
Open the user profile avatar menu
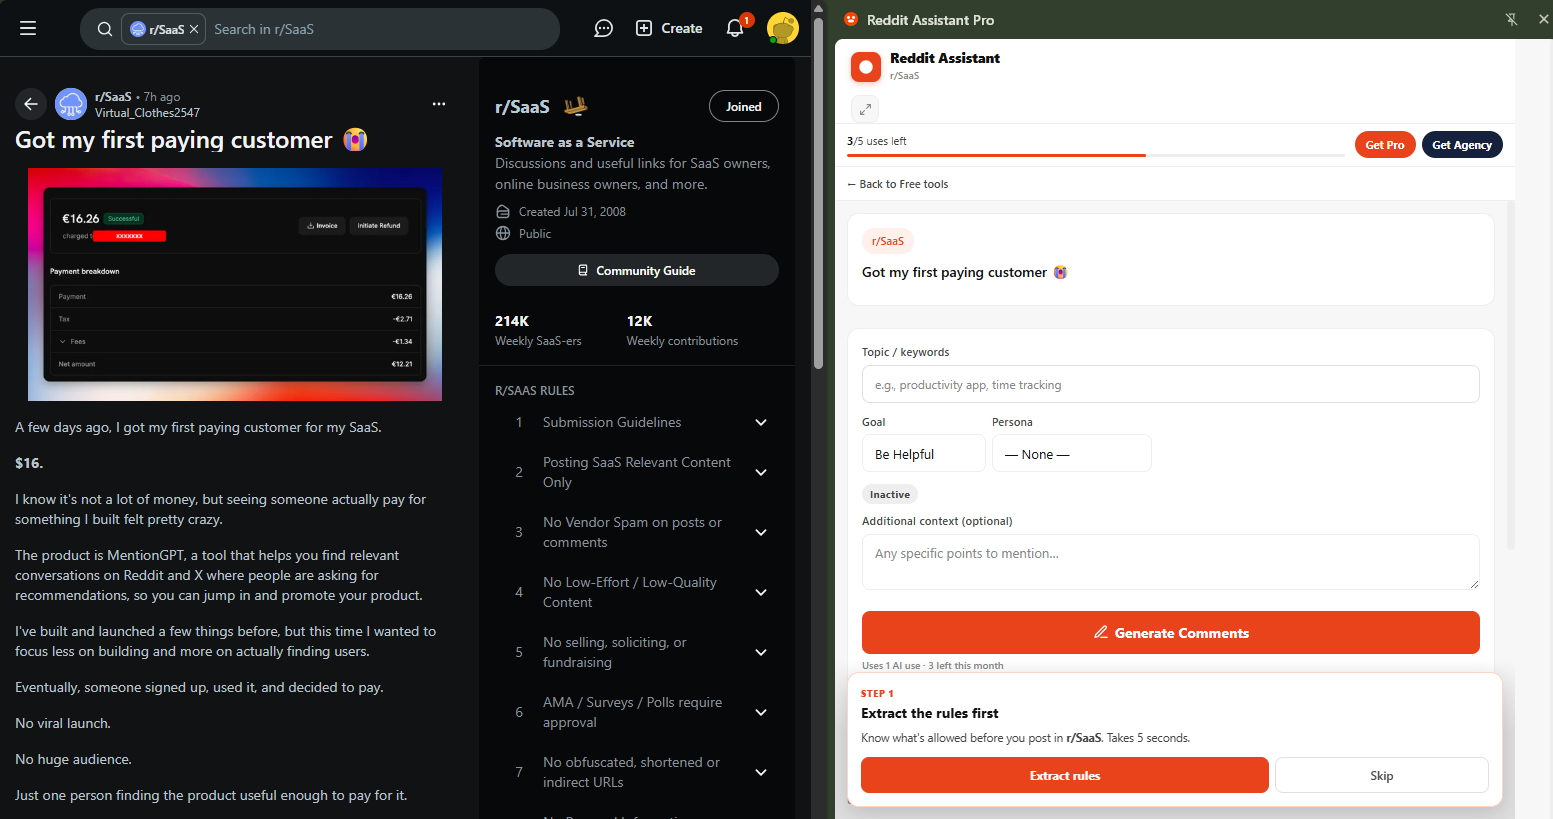782,28
